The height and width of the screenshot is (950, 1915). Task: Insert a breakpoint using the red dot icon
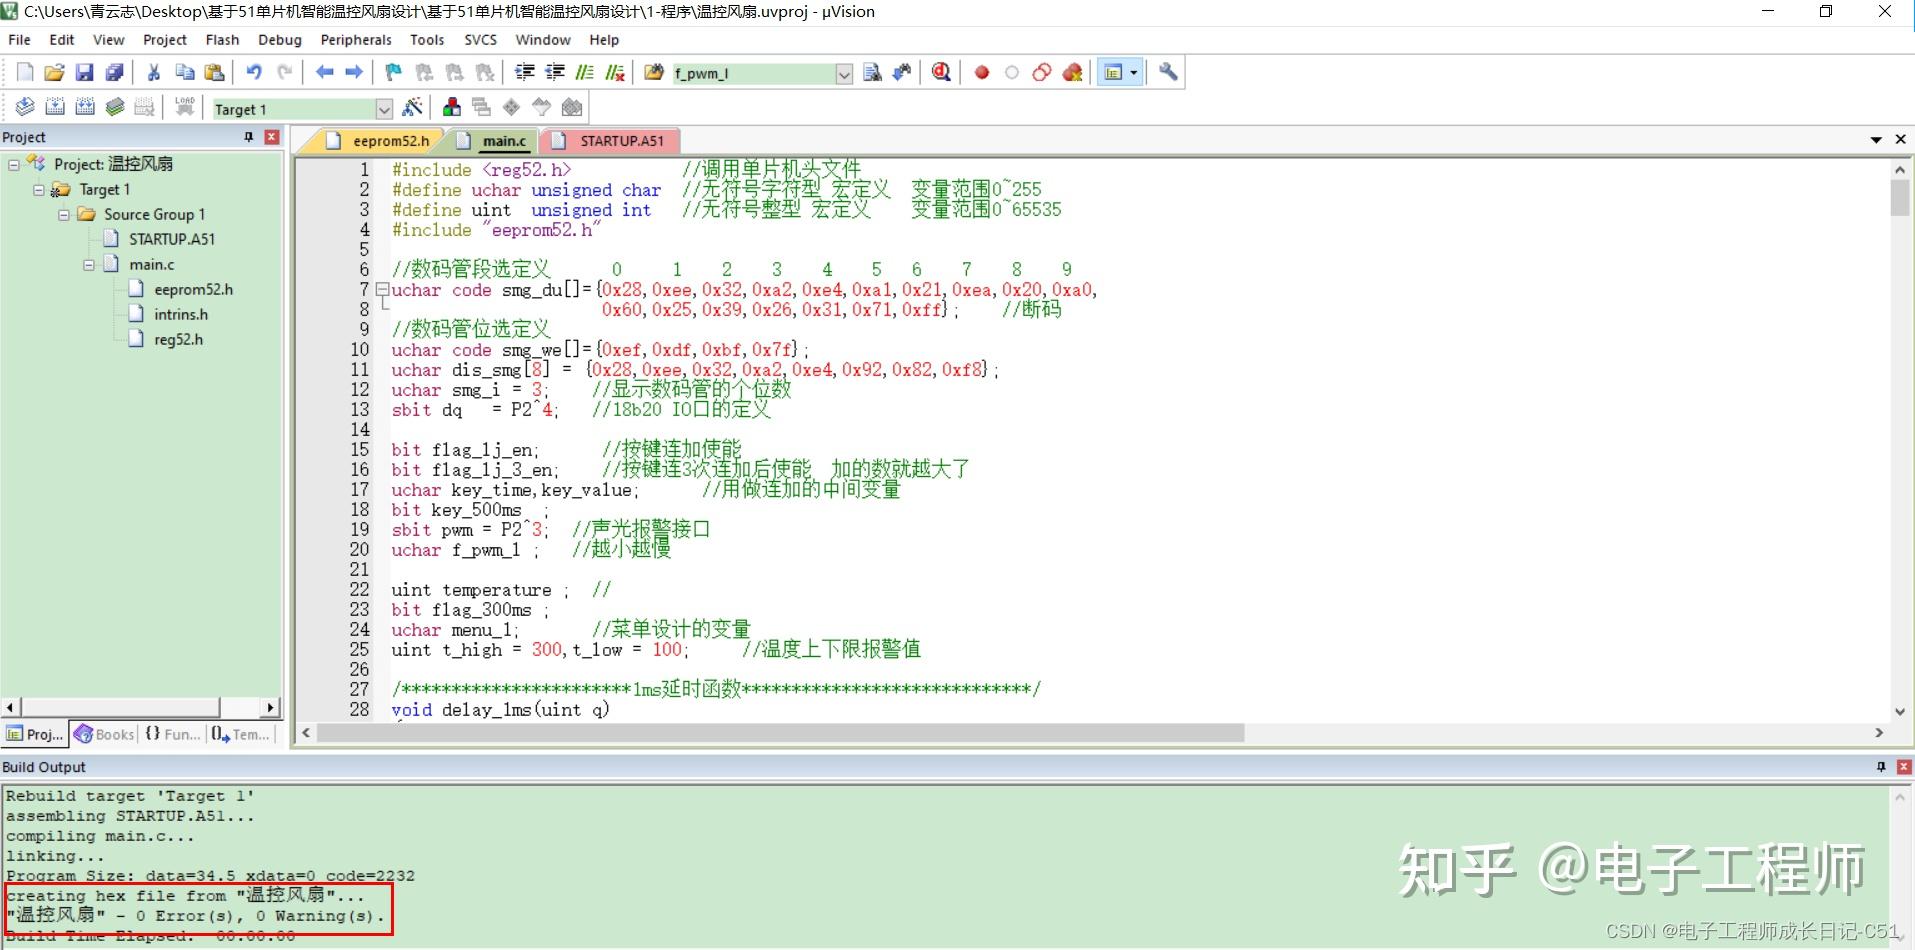pos(981,72)
